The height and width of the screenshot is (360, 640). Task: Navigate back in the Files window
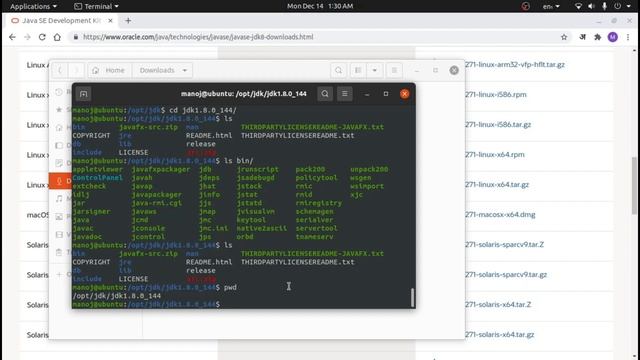pos(60,70)
